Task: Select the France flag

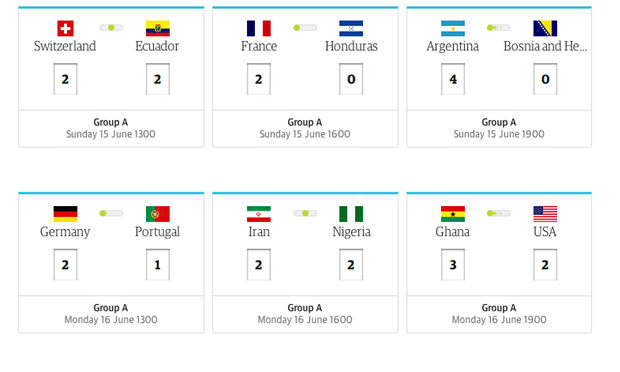Action: click(x=259, y=28)
